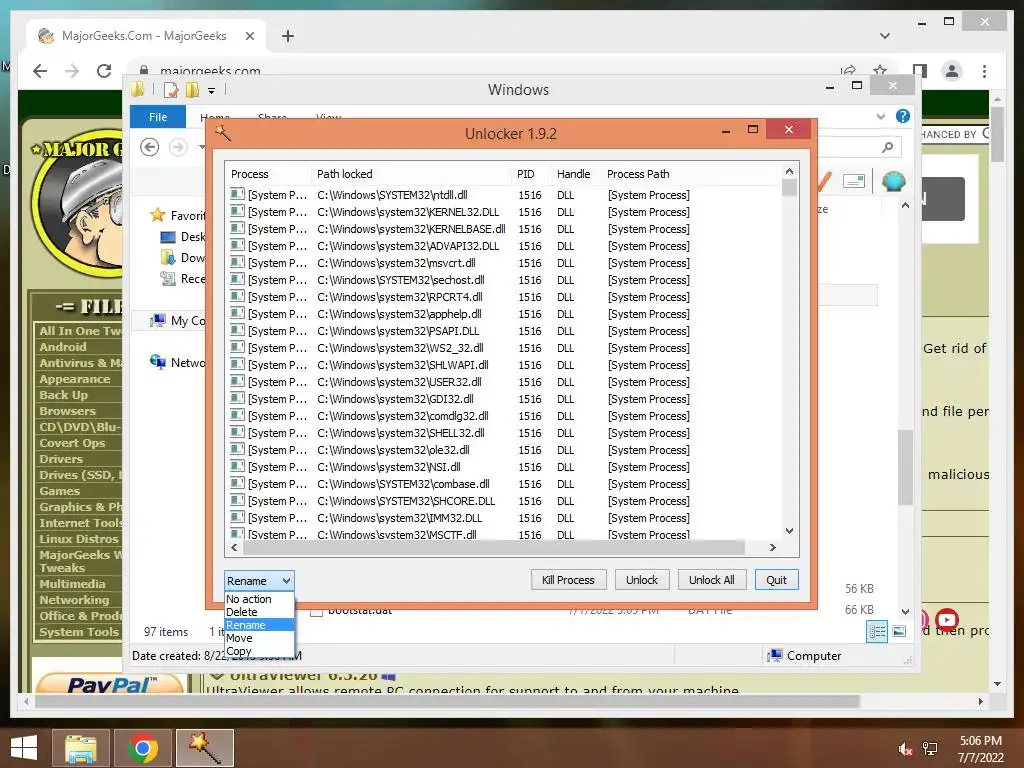Select C:\Windows\SYSTEM32\combase.dll path
The height and width of the screenshot is (768, 1024).
click(403, 484)
